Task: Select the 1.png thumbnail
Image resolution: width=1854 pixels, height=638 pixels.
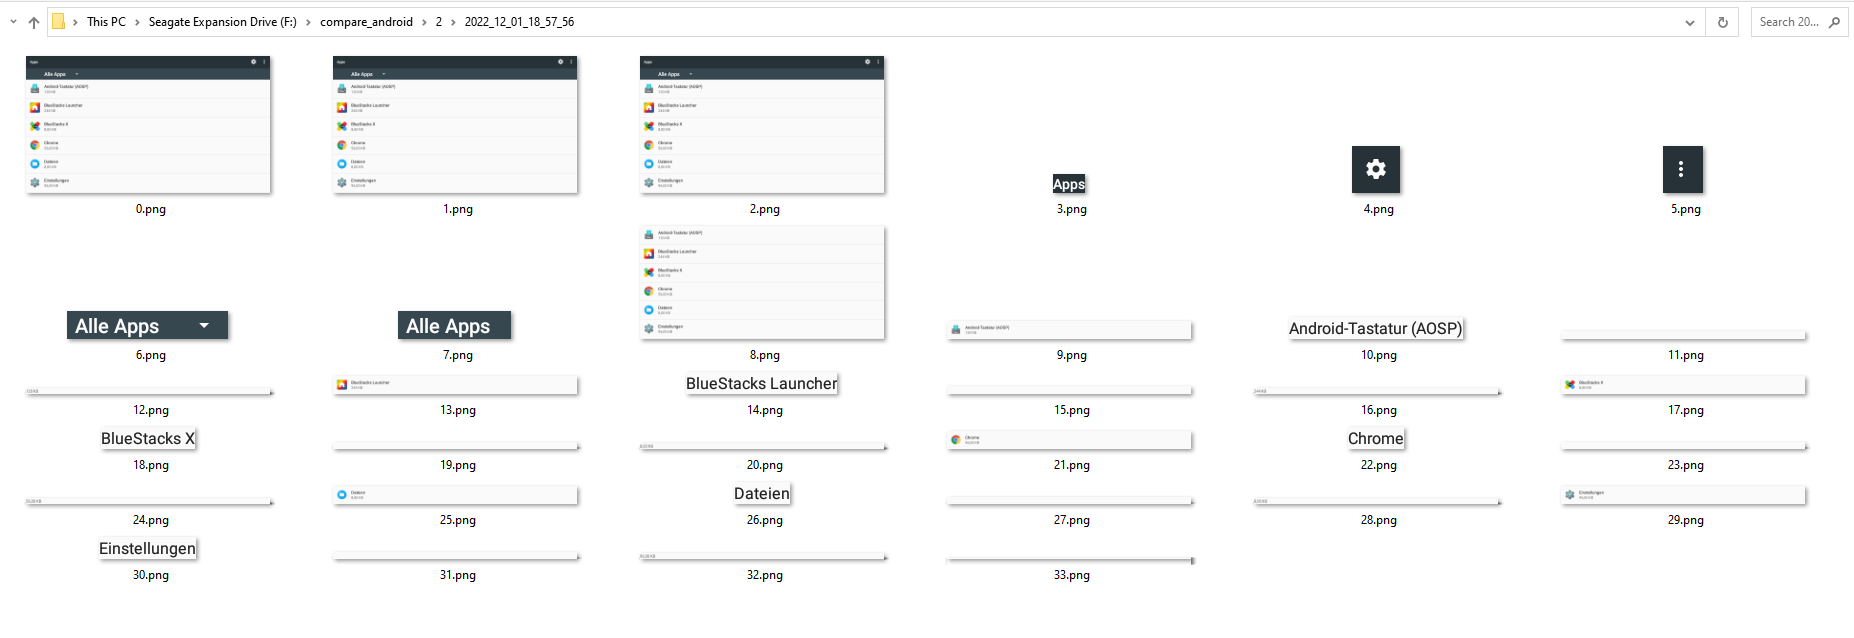Action: pos(455,124)
